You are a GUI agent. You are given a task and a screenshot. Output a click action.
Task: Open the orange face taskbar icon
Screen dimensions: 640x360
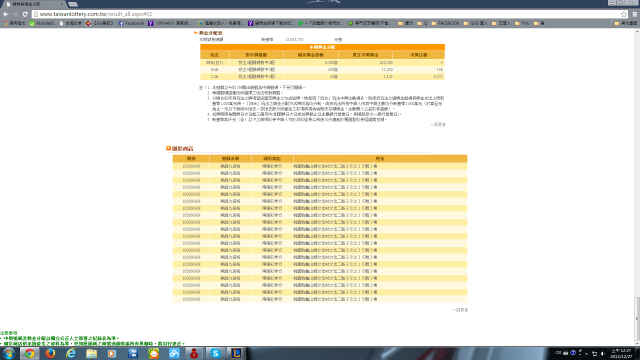[153, 353]
